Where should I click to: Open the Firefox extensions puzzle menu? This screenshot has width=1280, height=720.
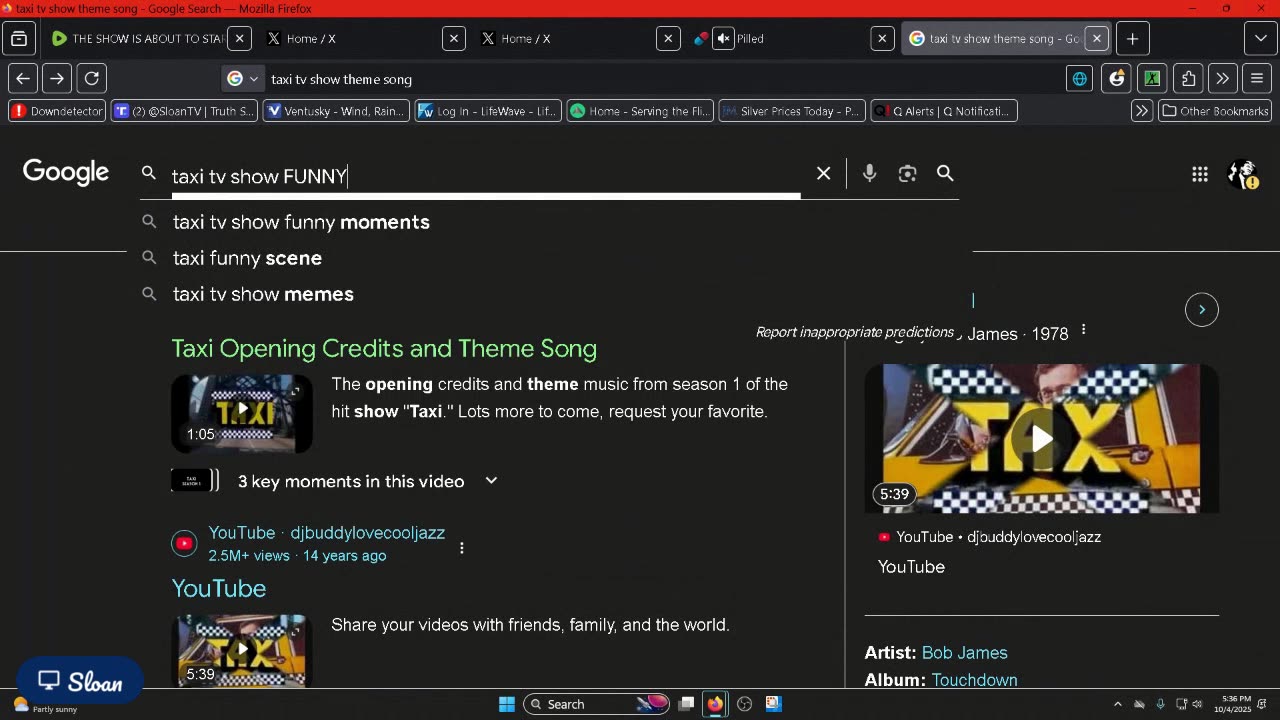pos(1188,78)
